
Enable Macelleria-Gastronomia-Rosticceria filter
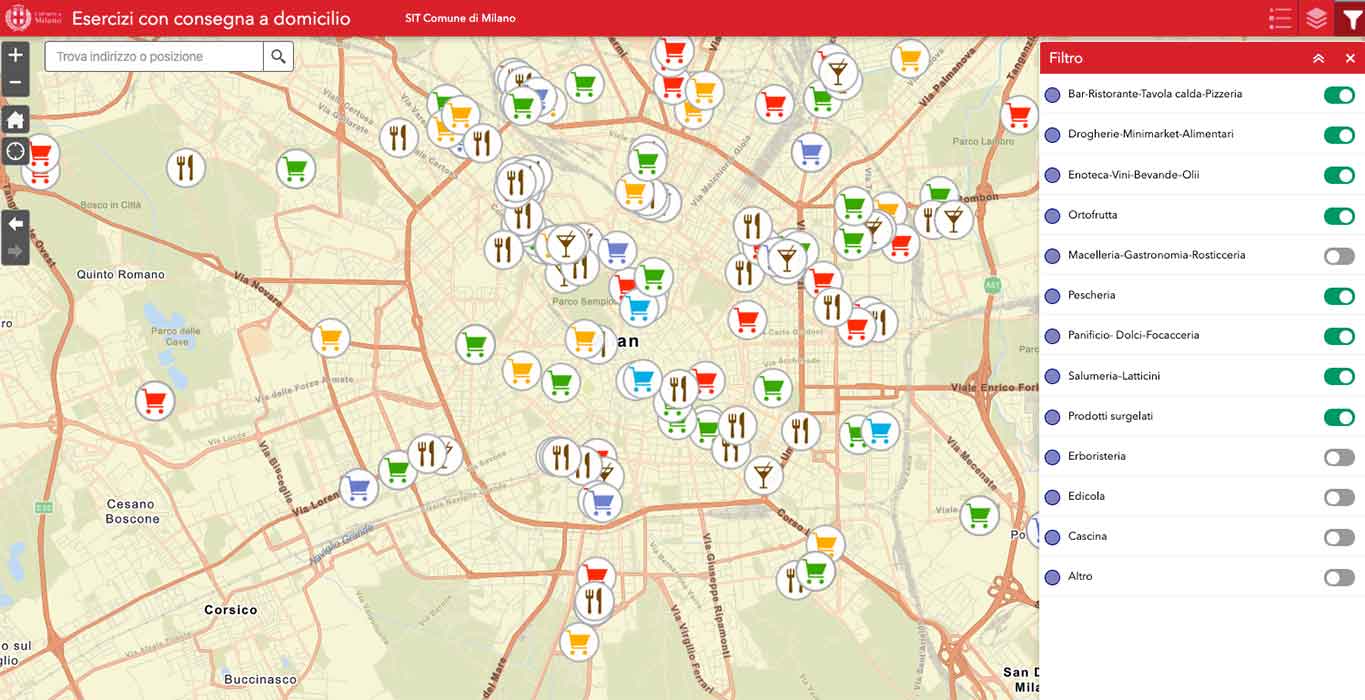click(x=1339, y=256)
